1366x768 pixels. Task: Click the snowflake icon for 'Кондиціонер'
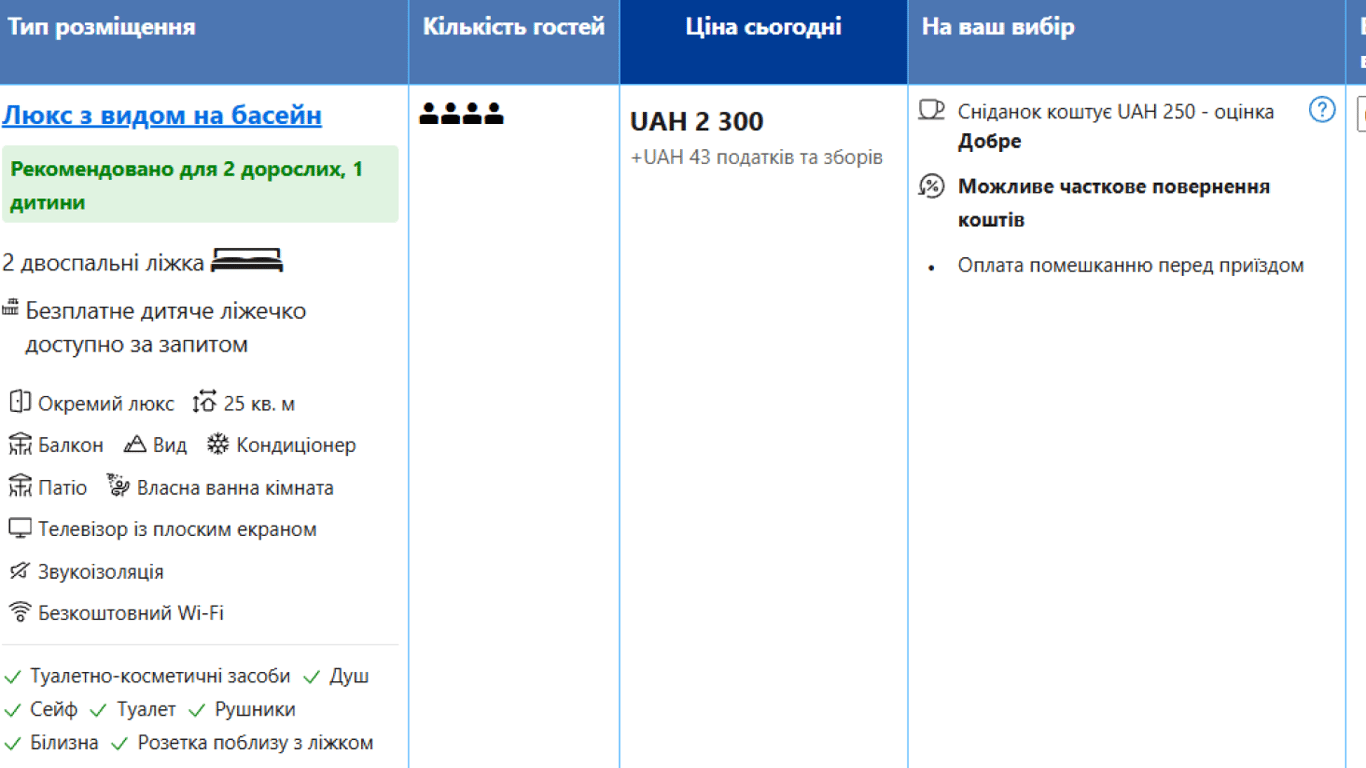(218, 445)
